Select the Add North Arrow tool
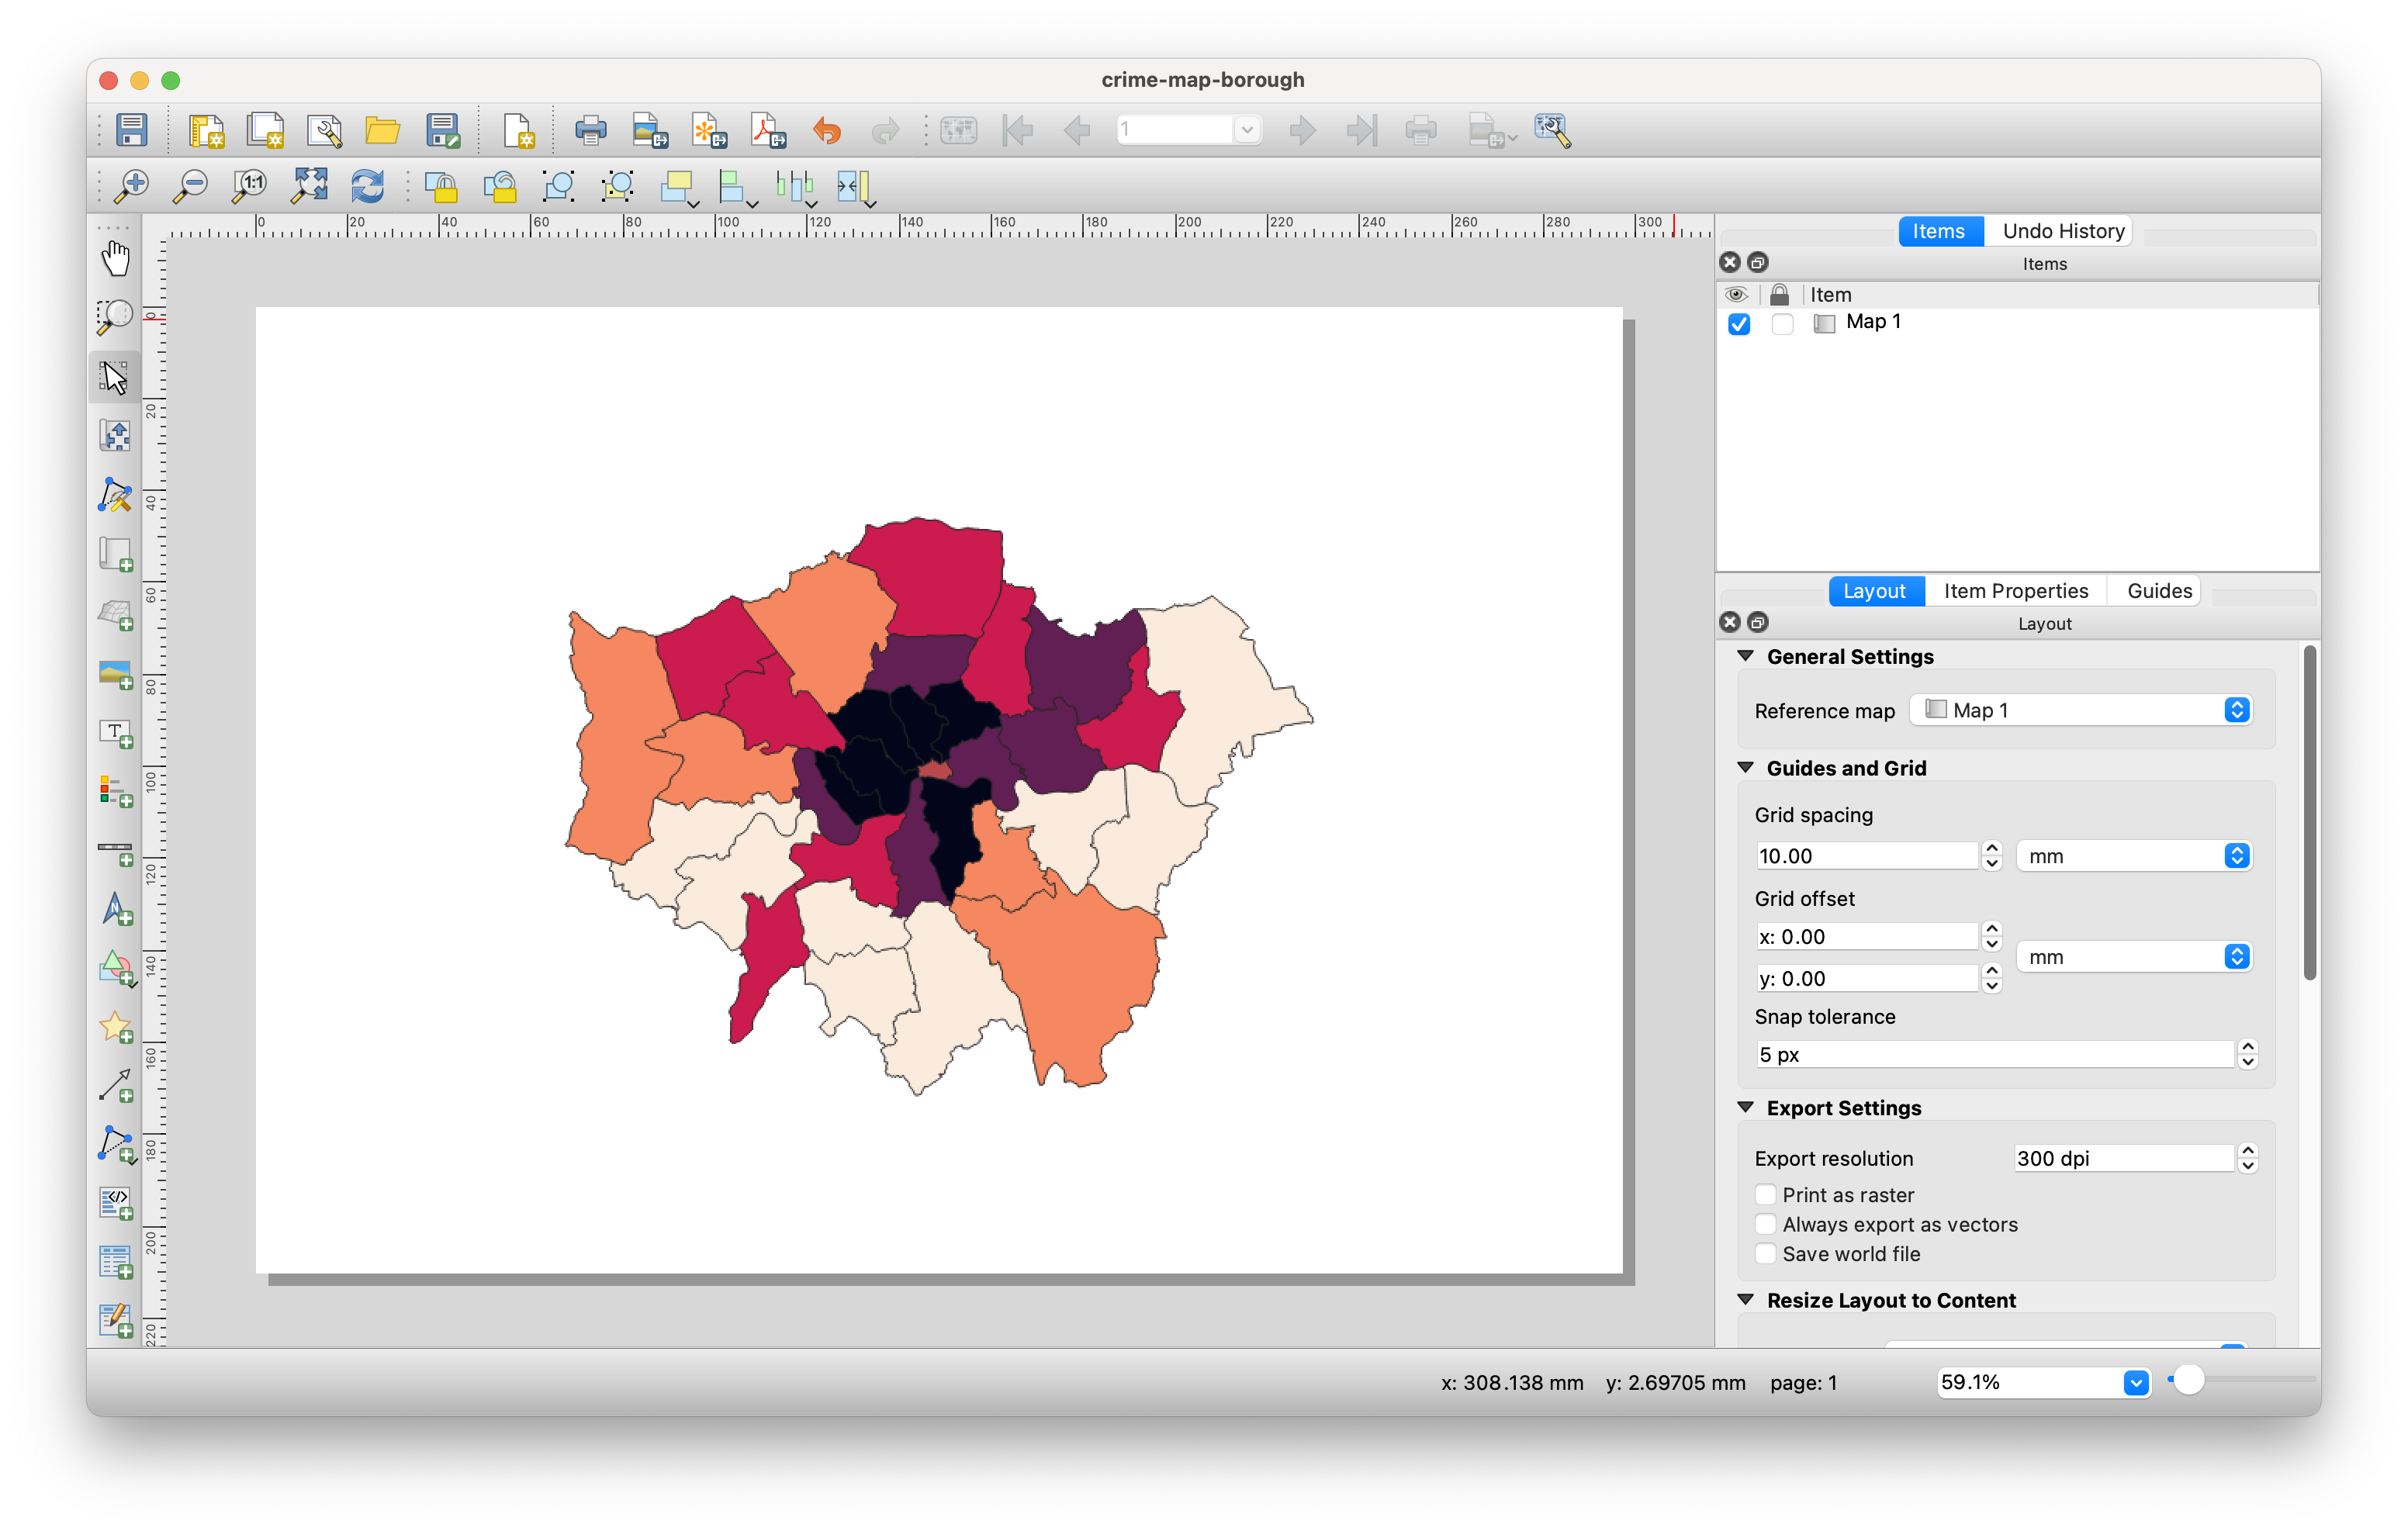Viewport: 2408px width, 1531px height. tap(116, 909)
